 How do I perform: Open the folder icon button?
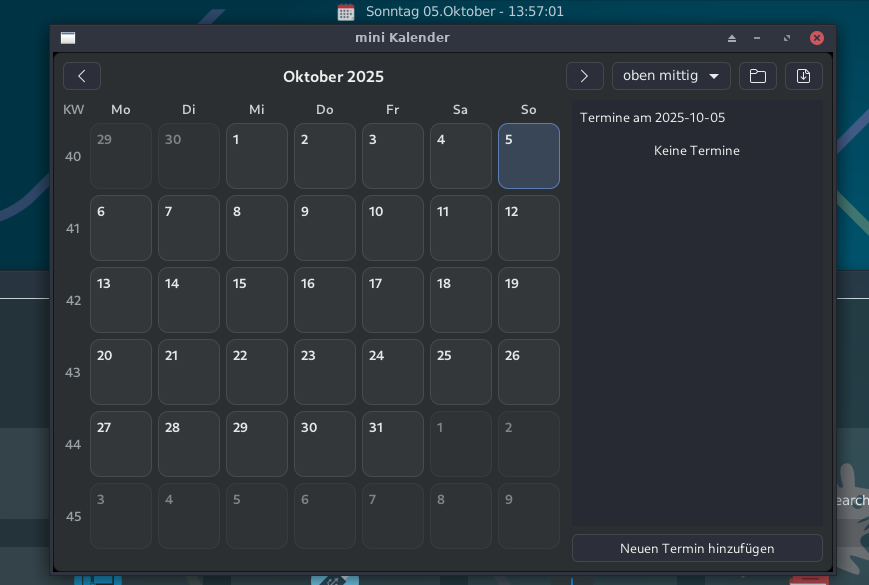pos(757,76)
